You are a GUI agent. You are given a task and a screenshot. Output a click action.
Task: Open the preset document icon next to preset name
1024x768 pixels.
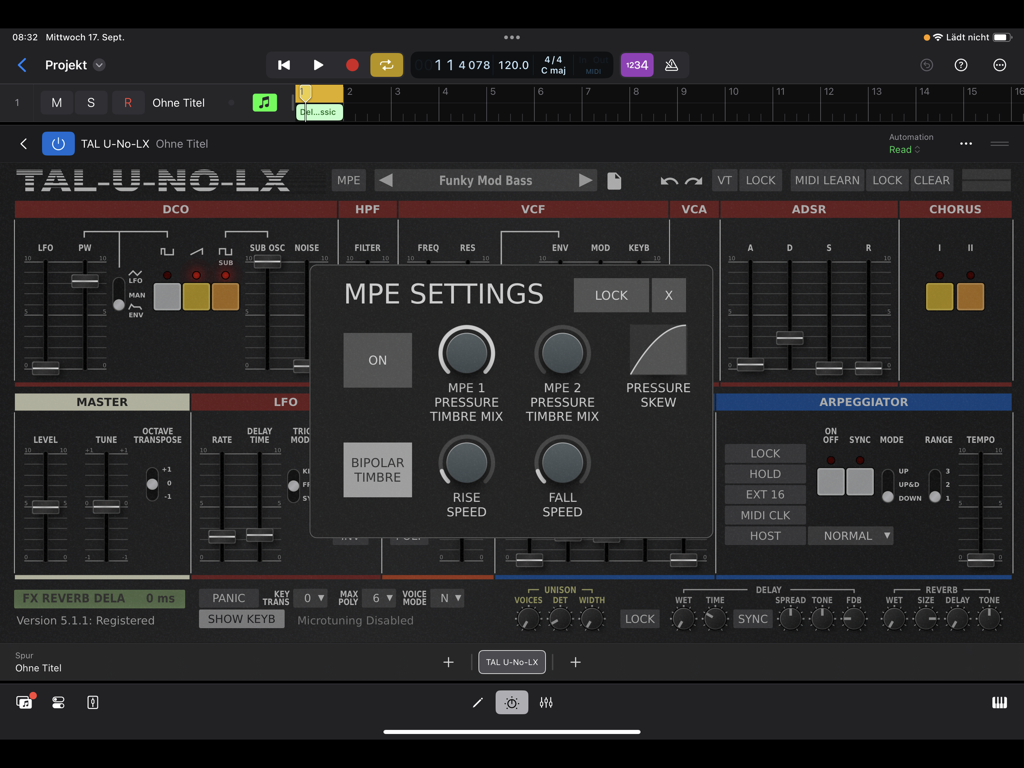(x=613, y=181)
